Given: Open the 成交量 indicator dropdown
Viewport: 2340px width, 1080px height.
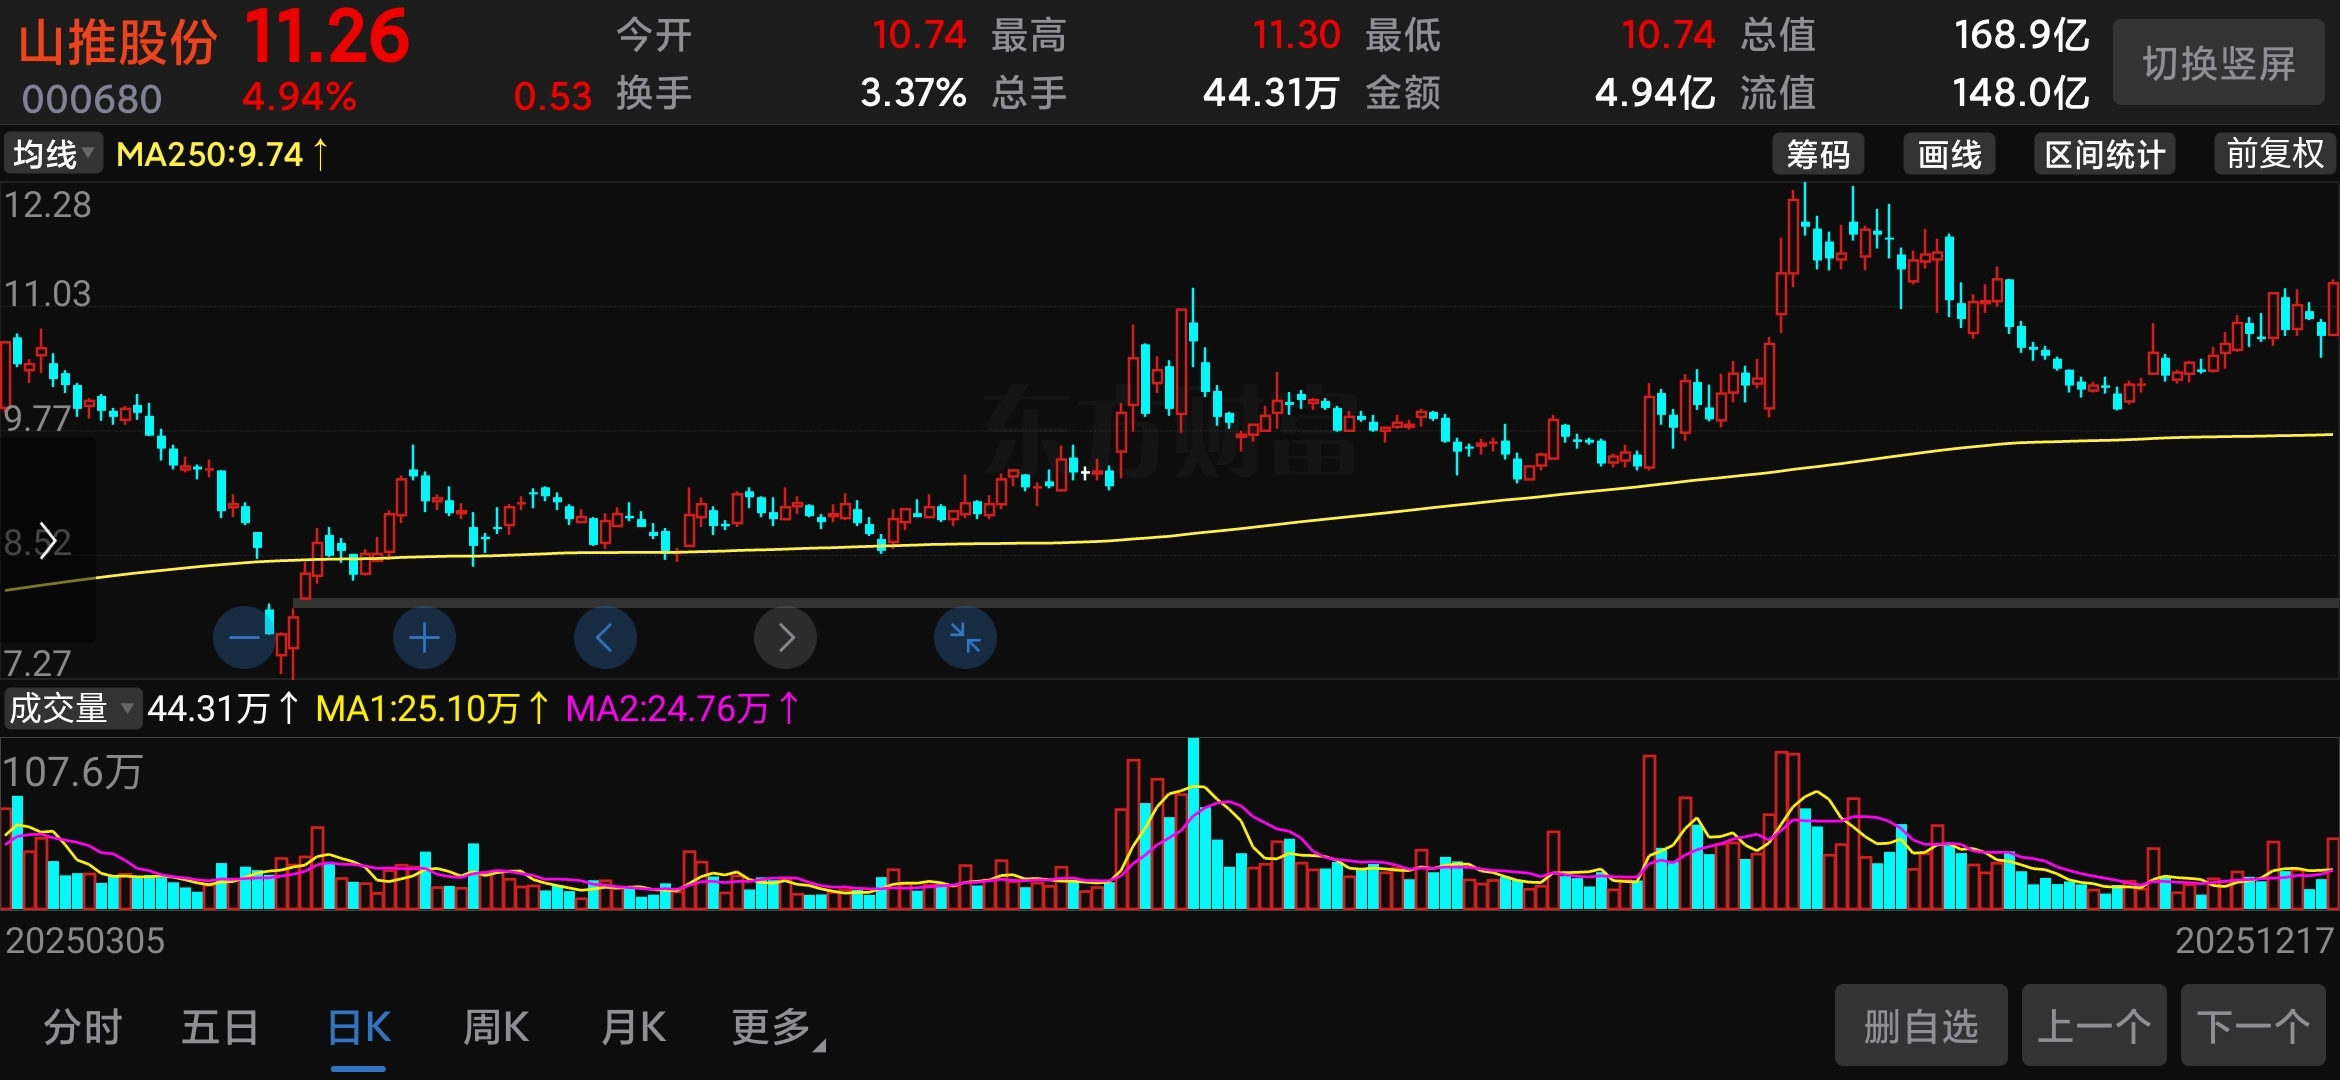Looking at the screenshot, I should click(71, 708).
